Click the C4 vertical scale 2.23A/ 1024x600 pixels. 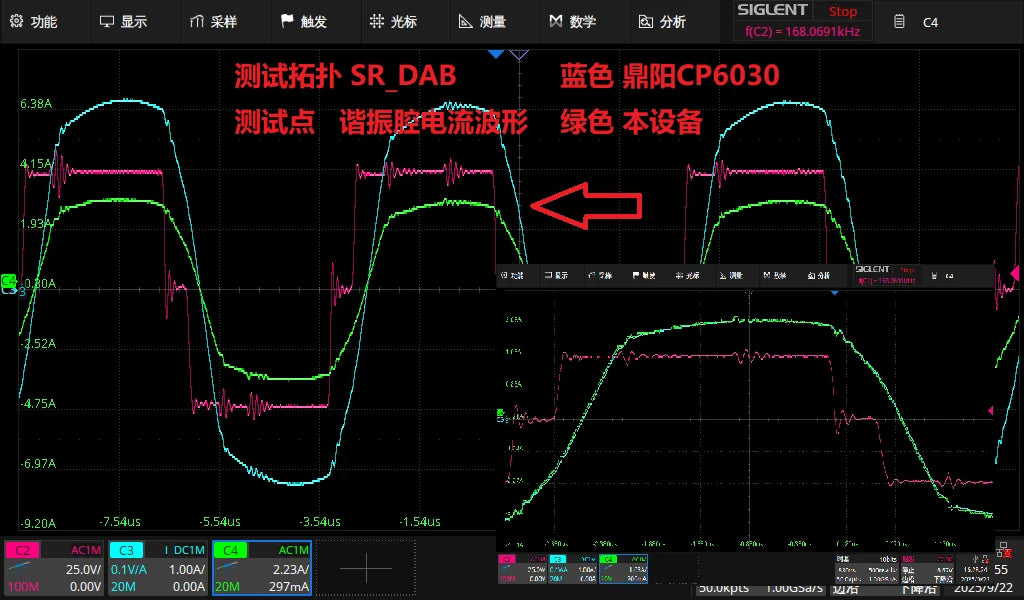[291, 569]
